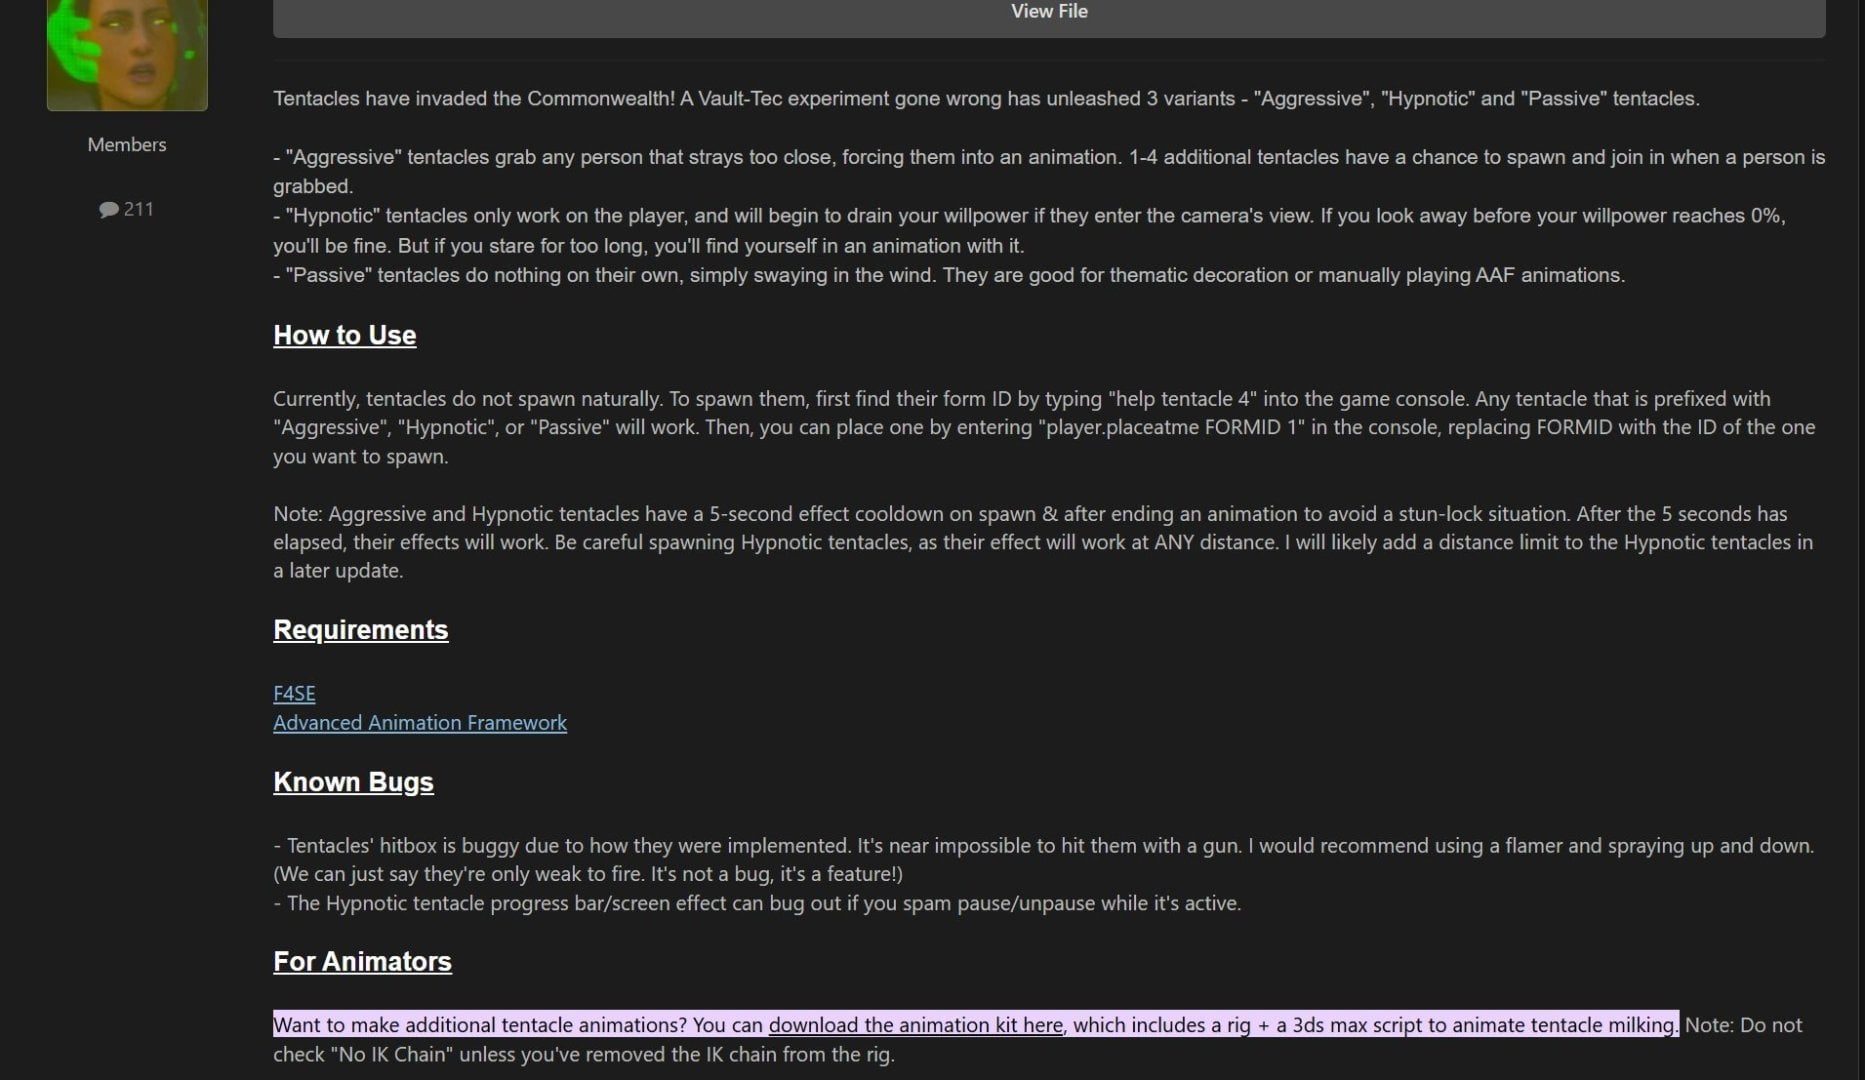Screen dimensions: 1865x1080
Task: Follow the 'download the animation kit here' link
Action: tap(915, 1025)
